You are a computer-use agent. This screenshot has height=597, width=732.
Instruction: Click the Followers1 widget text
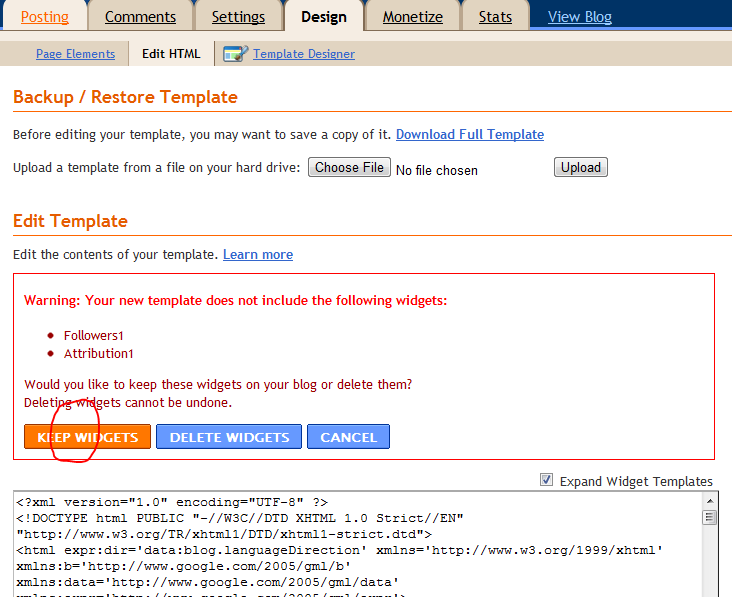pyautogui.click(x=93, y=336)
